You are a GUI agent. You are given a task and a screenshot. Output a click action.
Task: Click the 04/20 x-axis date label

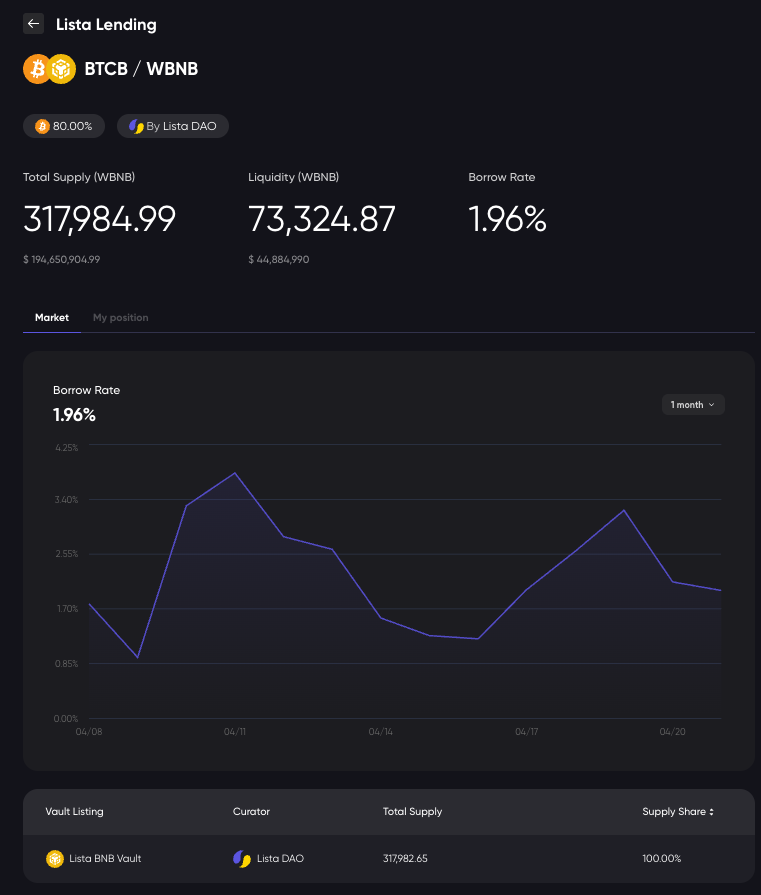(x=673, y=732)
